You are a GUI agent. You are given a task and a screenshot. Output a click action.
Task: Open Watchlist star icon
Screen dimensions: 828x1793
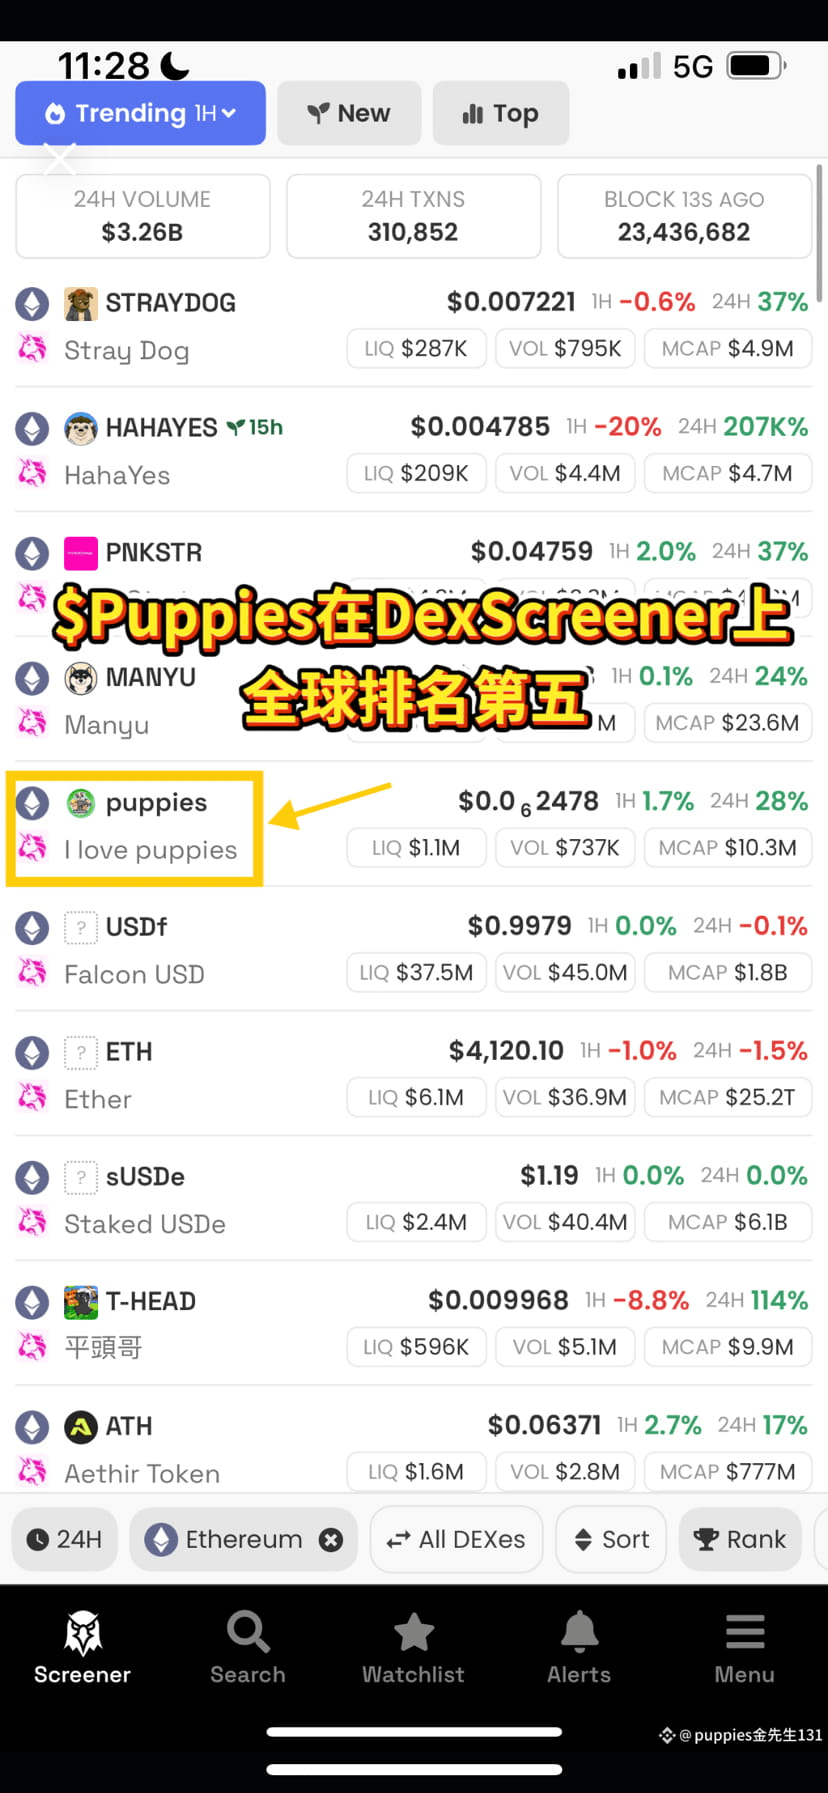(413, 1632)
